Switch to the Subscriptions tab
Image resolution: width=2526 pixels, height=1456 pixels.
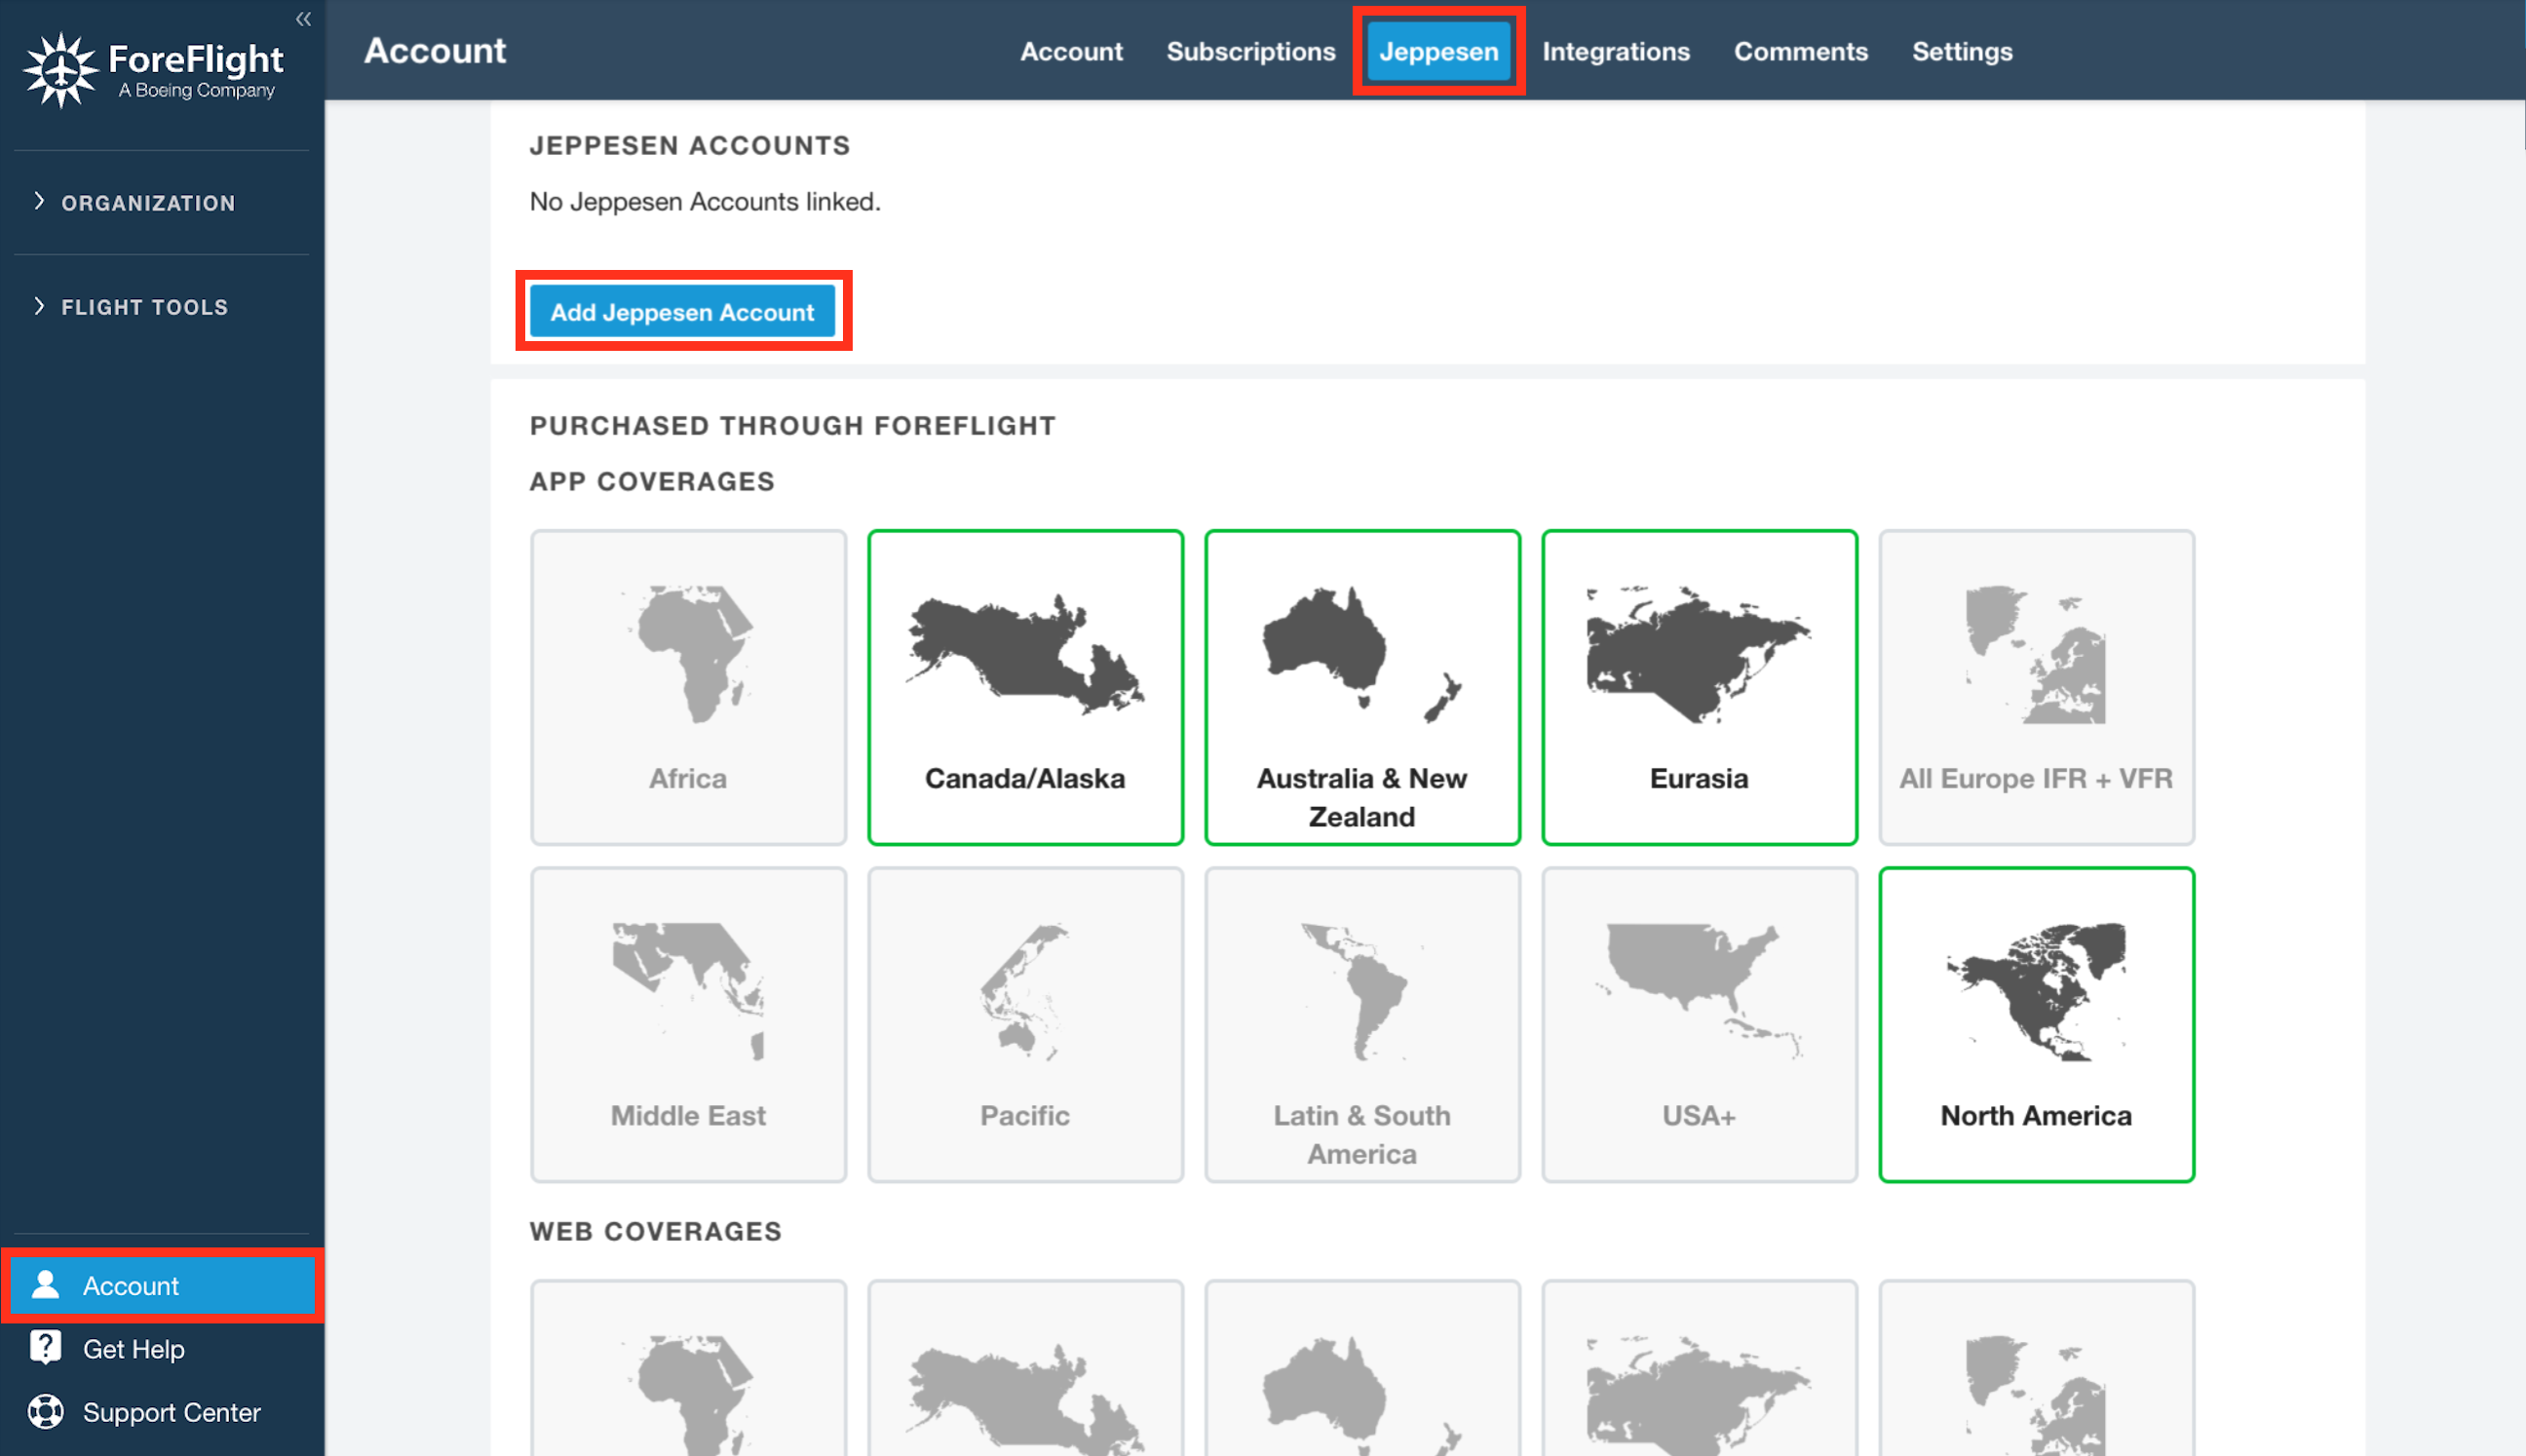(x=1250, y=52)
